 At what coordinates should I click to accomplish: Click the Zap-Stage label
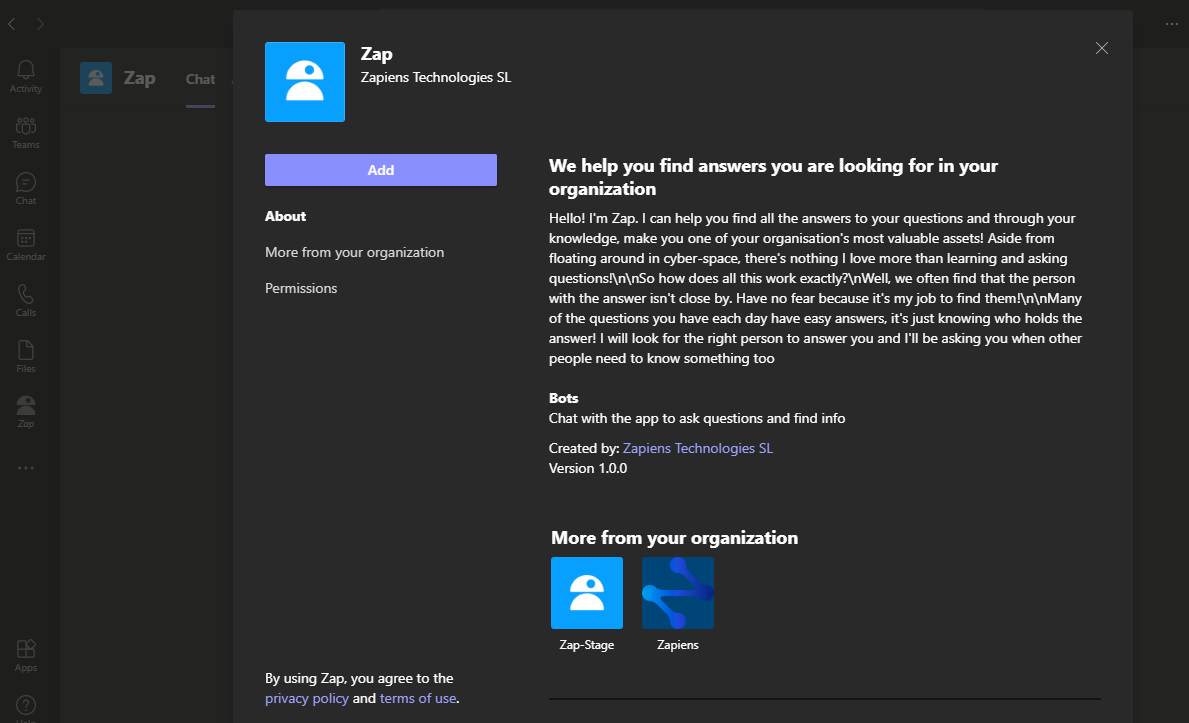(x=587, y=645)
